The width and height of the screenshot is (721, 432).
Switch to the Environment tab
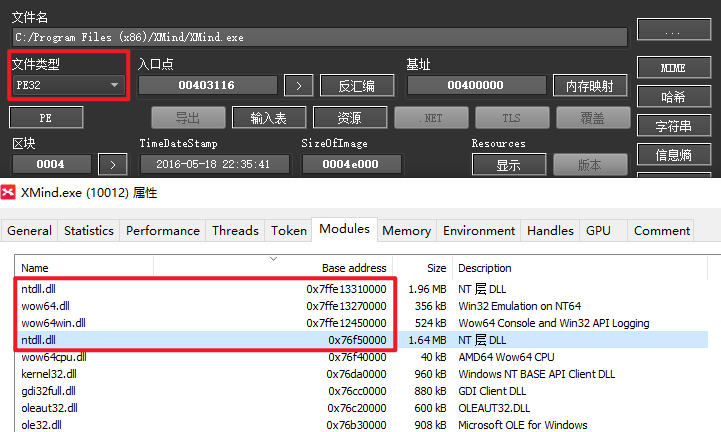479,230
